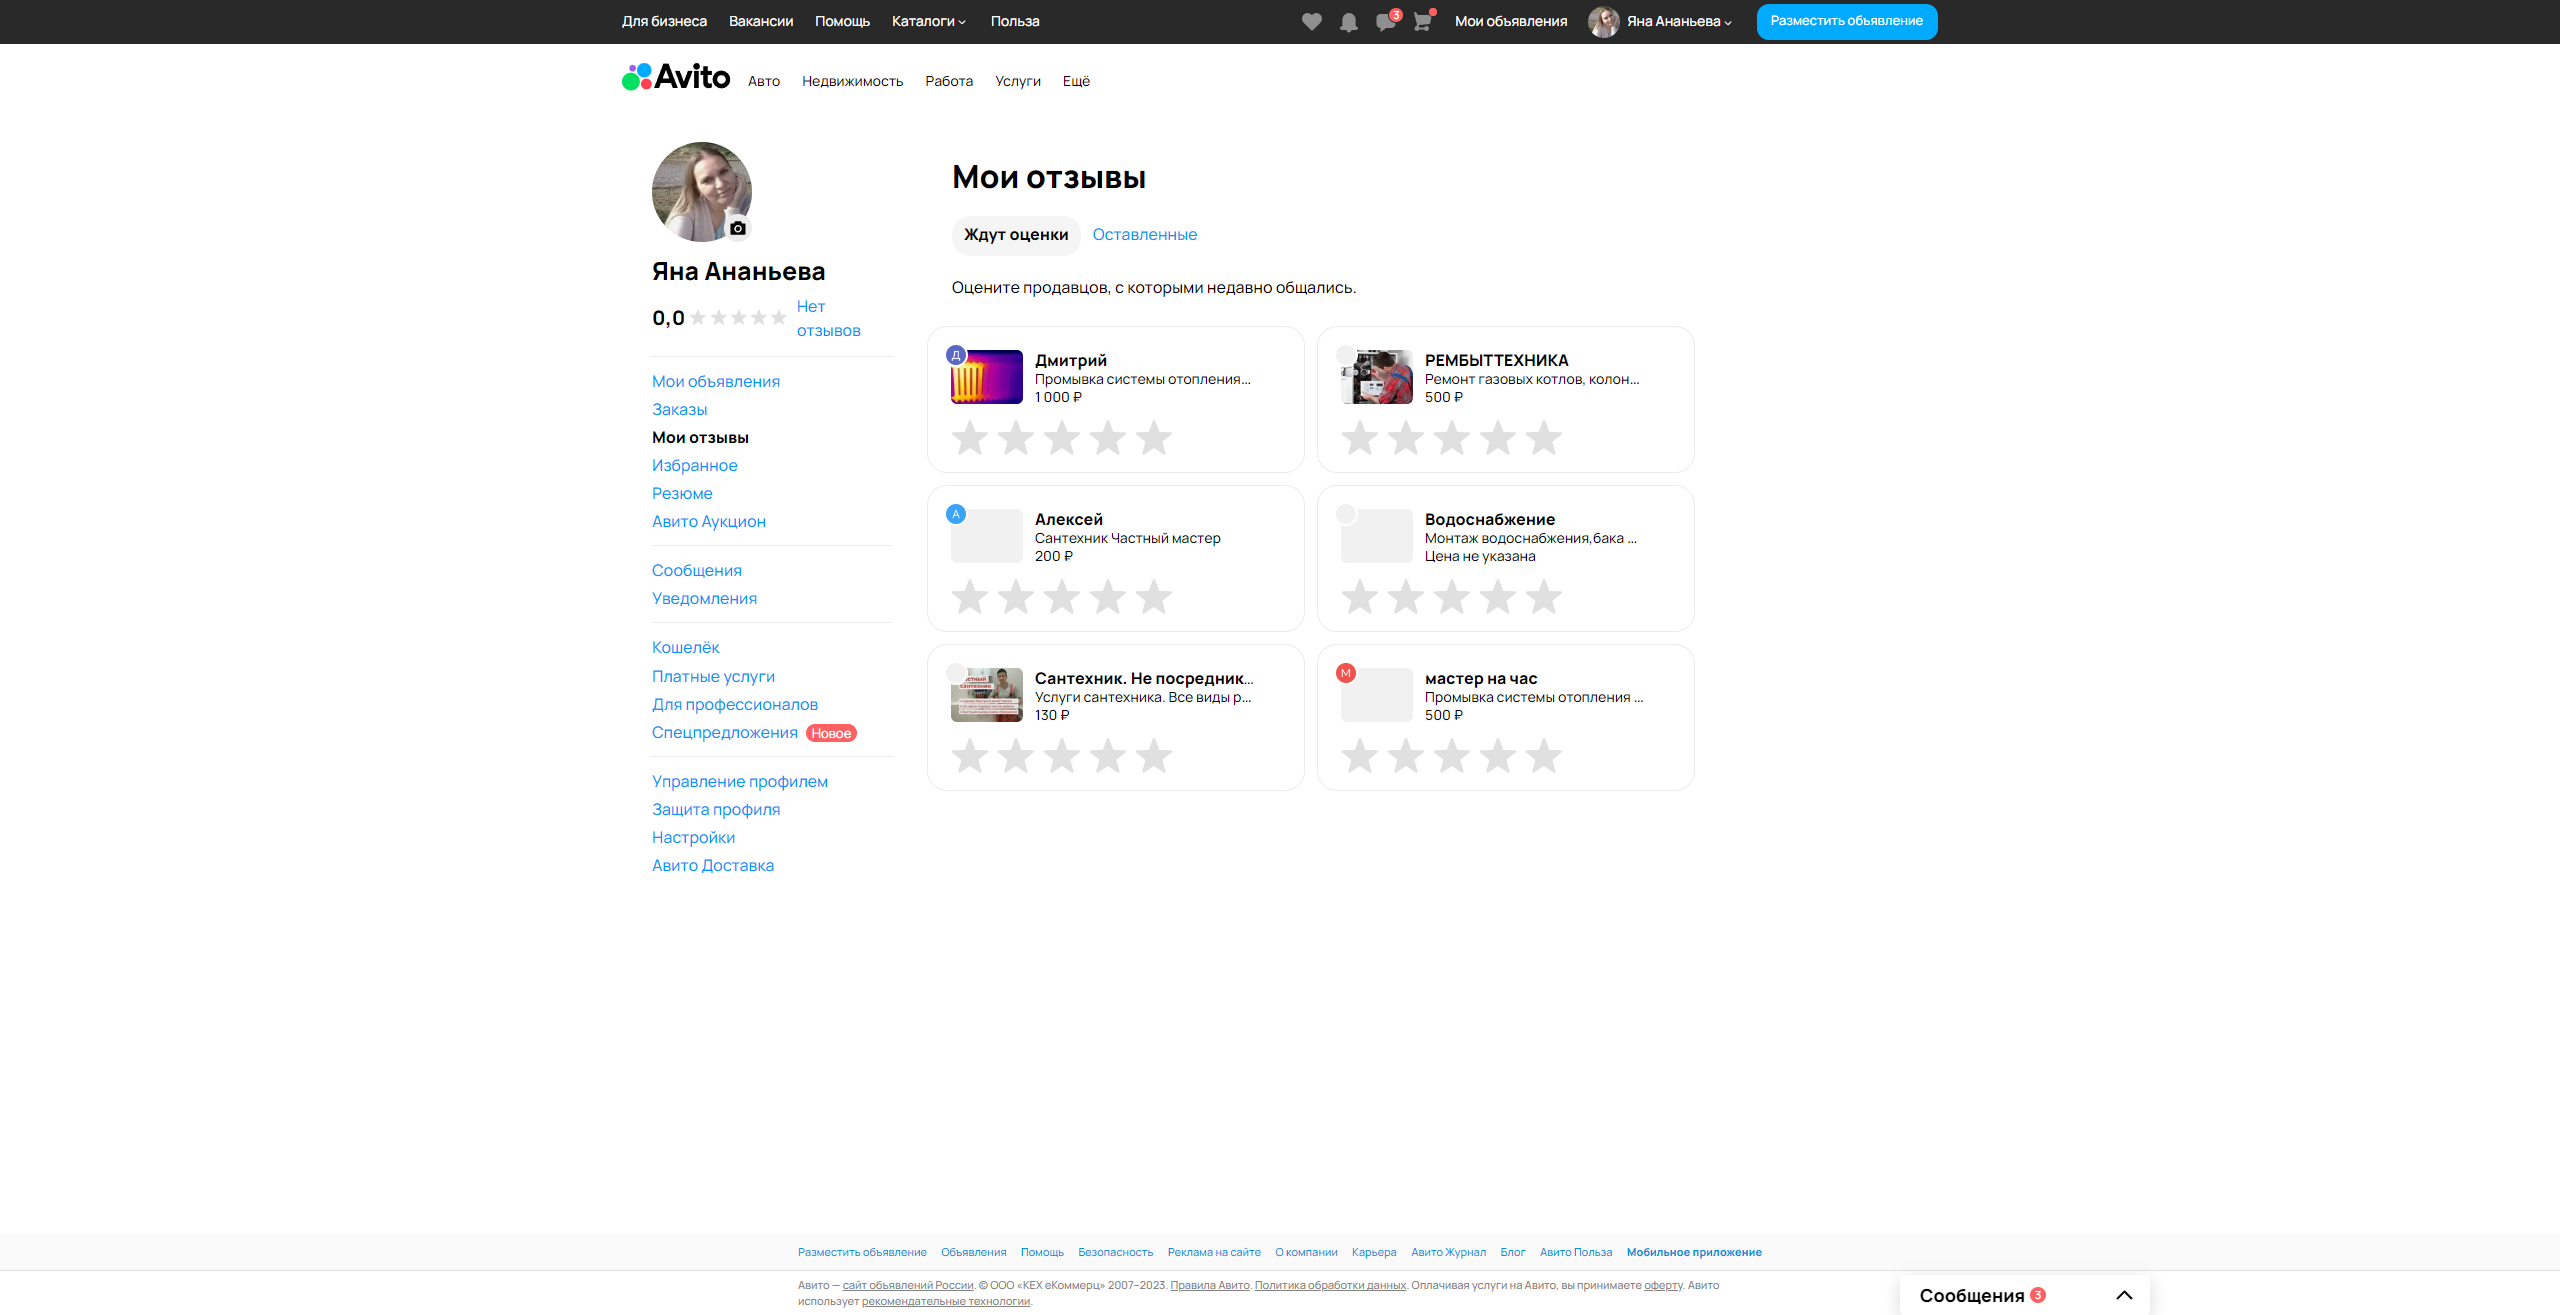Image resolution: width=2560 pixels, height=1315 pixels.
Task: Select the Ждут оценки tab
Action: [x=1015, y=234]
